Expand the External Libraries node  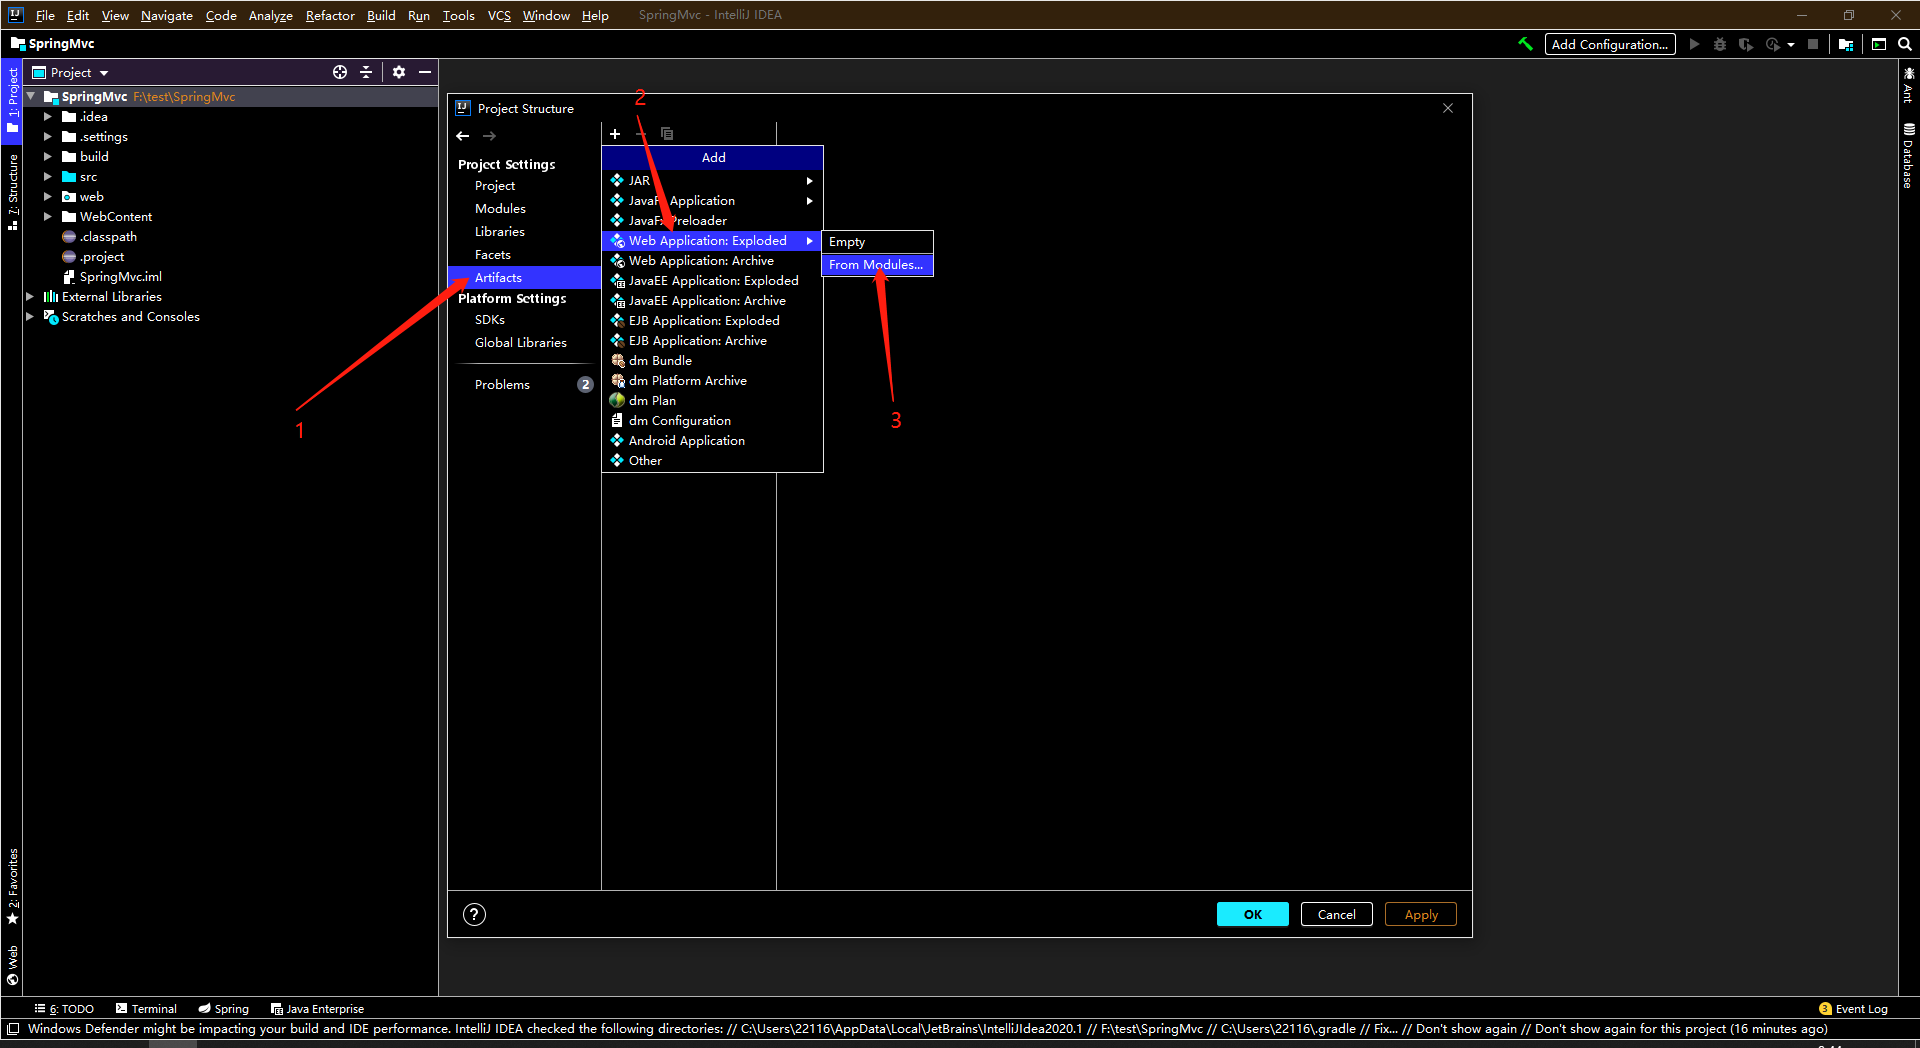[x=30, y=296]
